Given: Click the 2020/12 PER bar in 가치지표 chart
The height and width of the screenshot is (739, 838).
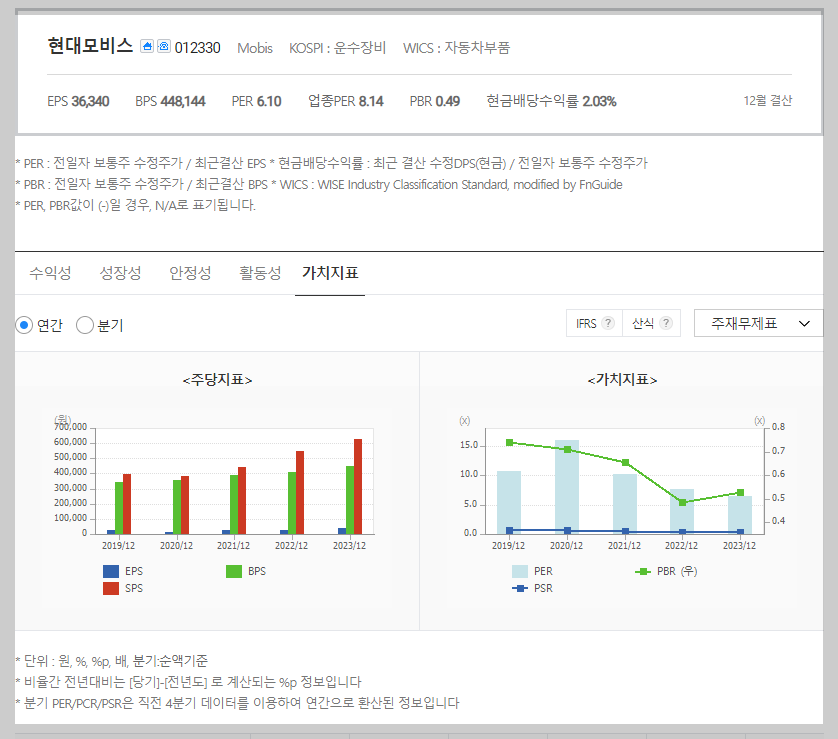Looking at the screenshot, I should tap(567, 487).
